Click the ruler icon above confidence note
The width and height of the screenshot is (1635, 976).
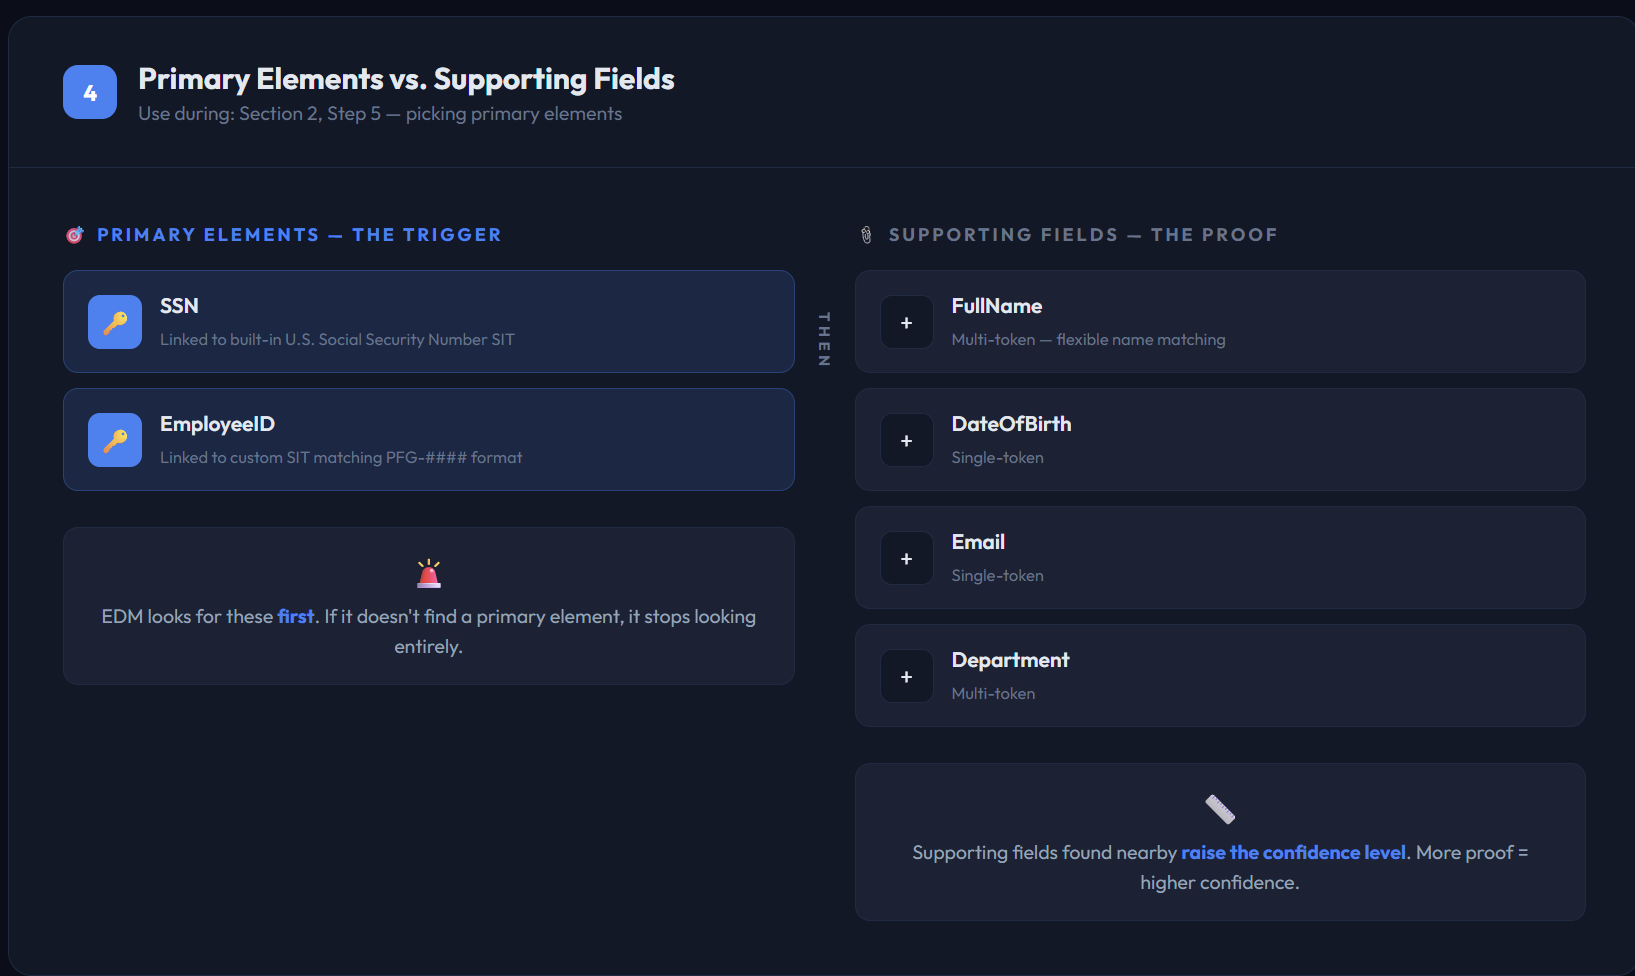1220,809
